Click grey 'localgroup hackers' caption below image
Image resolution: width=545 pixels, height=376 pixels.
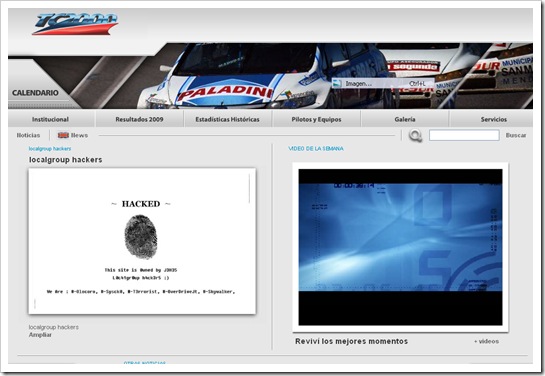[x=54, y=327]
